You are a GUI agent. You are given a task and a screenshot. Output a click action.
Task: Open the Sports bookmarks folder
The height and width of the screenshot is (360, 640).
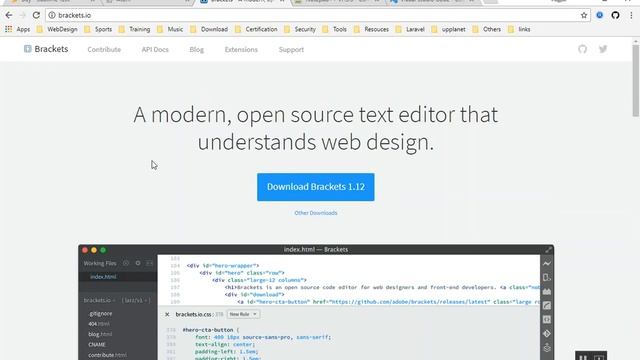pos(98,29)
